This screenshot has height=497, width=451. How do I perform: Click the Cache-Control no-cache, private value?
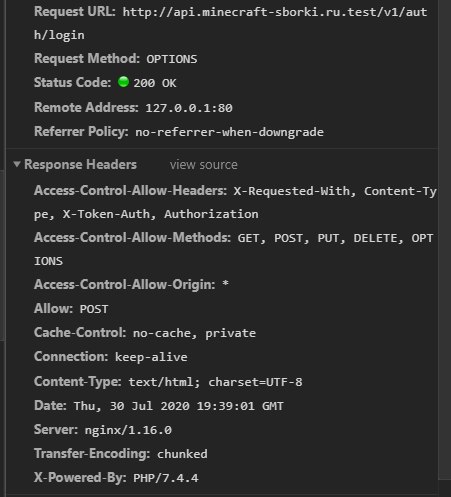click(x=194, y=333)
